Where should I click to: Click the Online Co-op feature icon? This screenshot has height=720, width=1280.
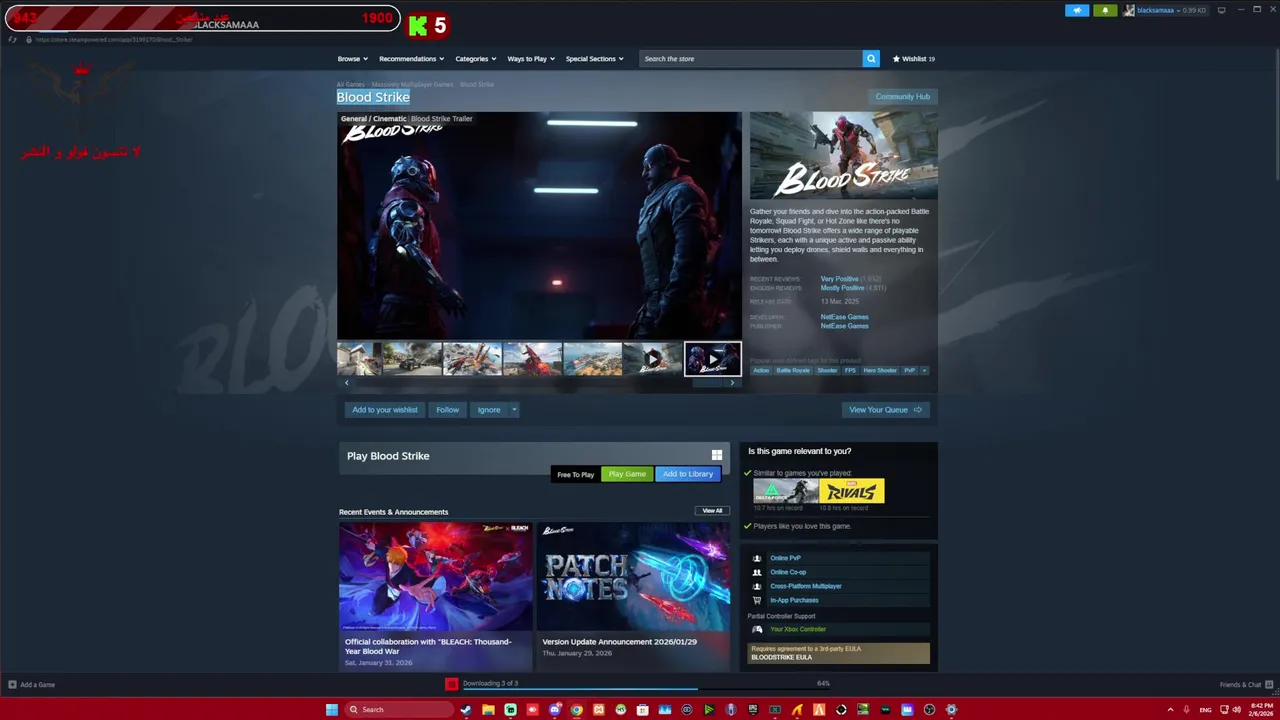click(x=757, y=572)
